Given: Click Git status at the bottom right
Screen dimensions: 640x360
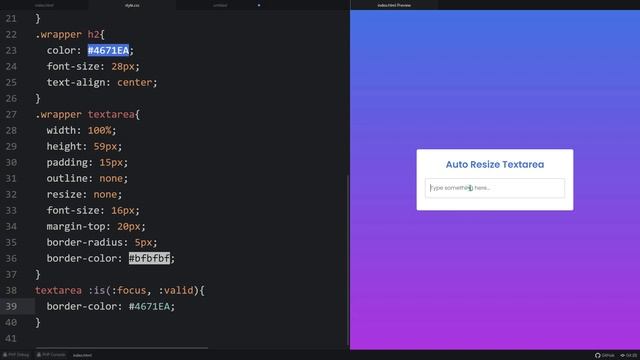Looking at the screenshot, I should [629, 355].
